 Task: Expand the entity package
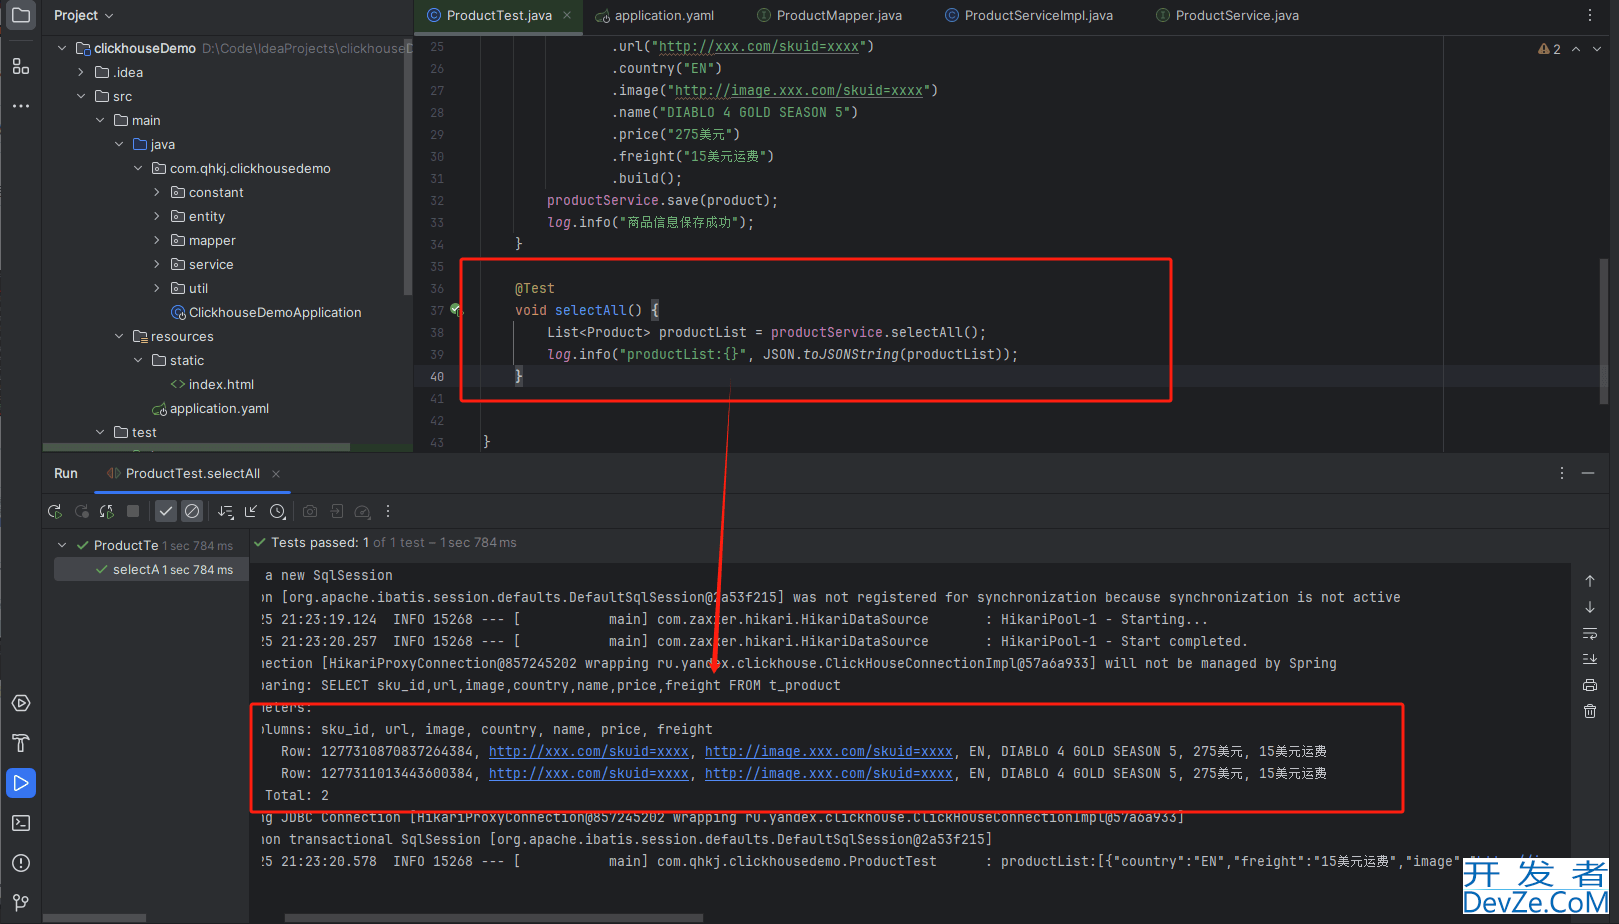[157, 216]
